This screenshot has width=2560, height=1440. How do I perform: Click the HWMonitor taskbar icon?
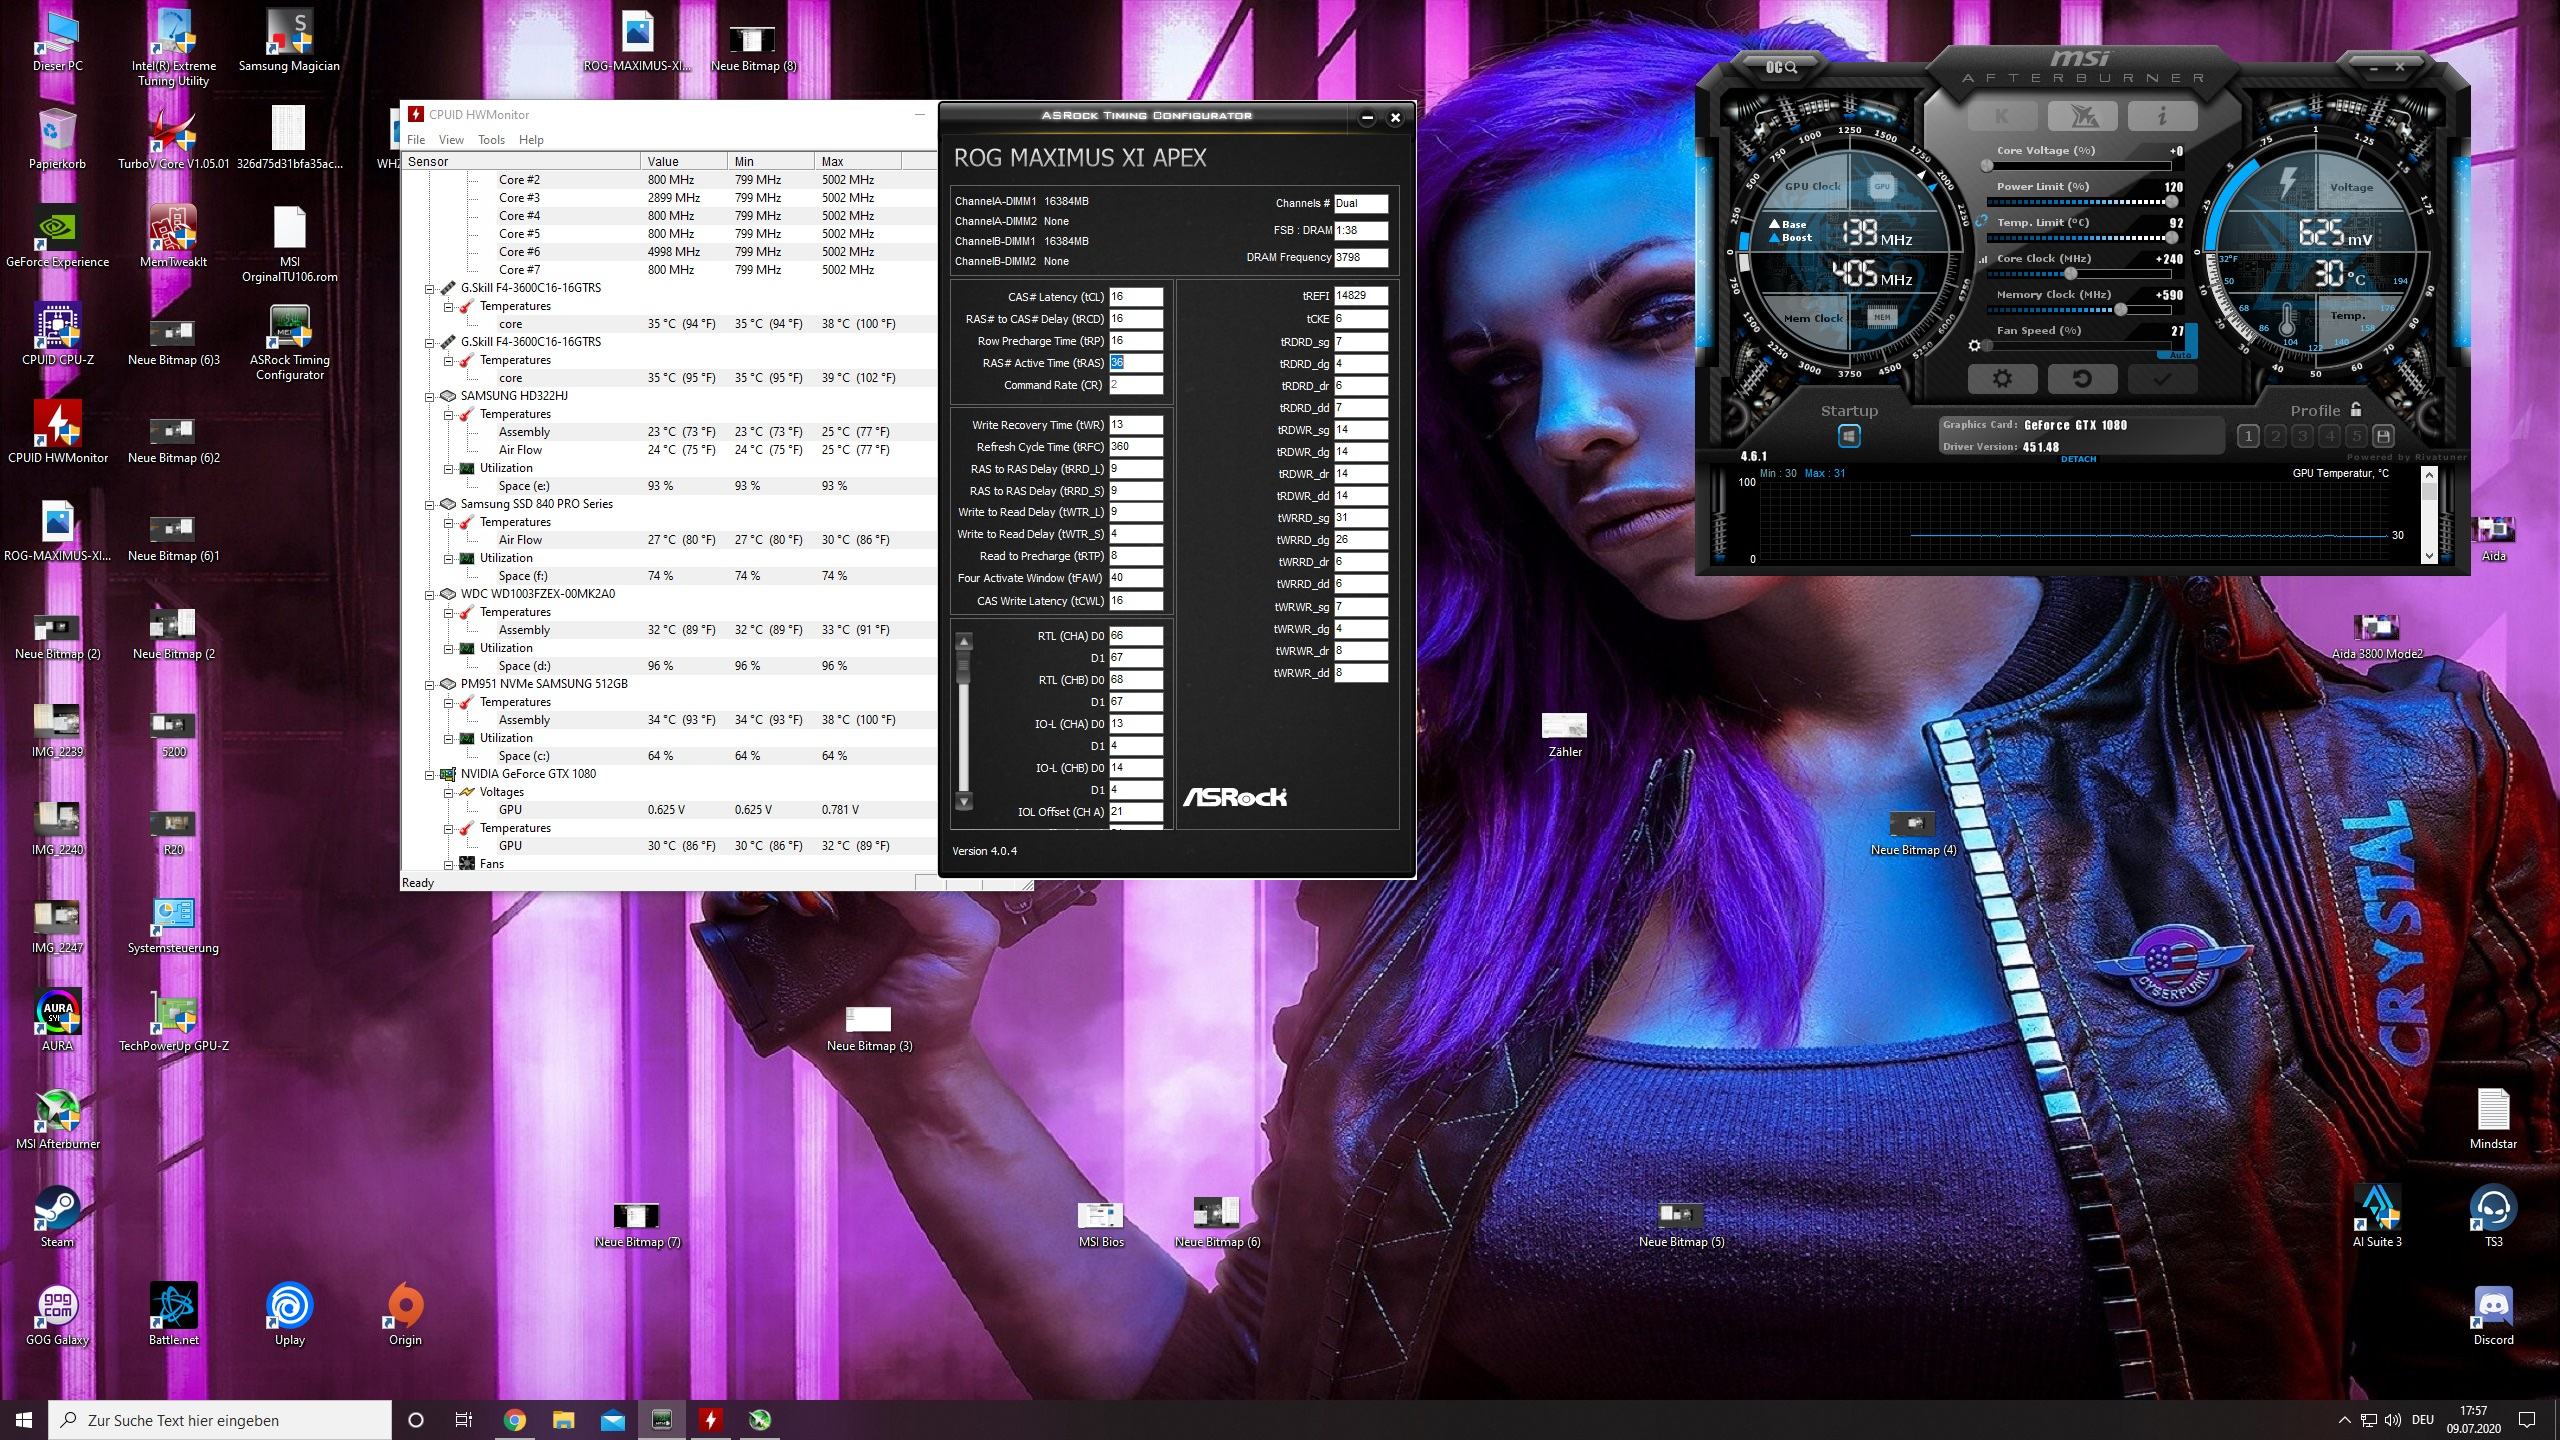pos(711,1420)
